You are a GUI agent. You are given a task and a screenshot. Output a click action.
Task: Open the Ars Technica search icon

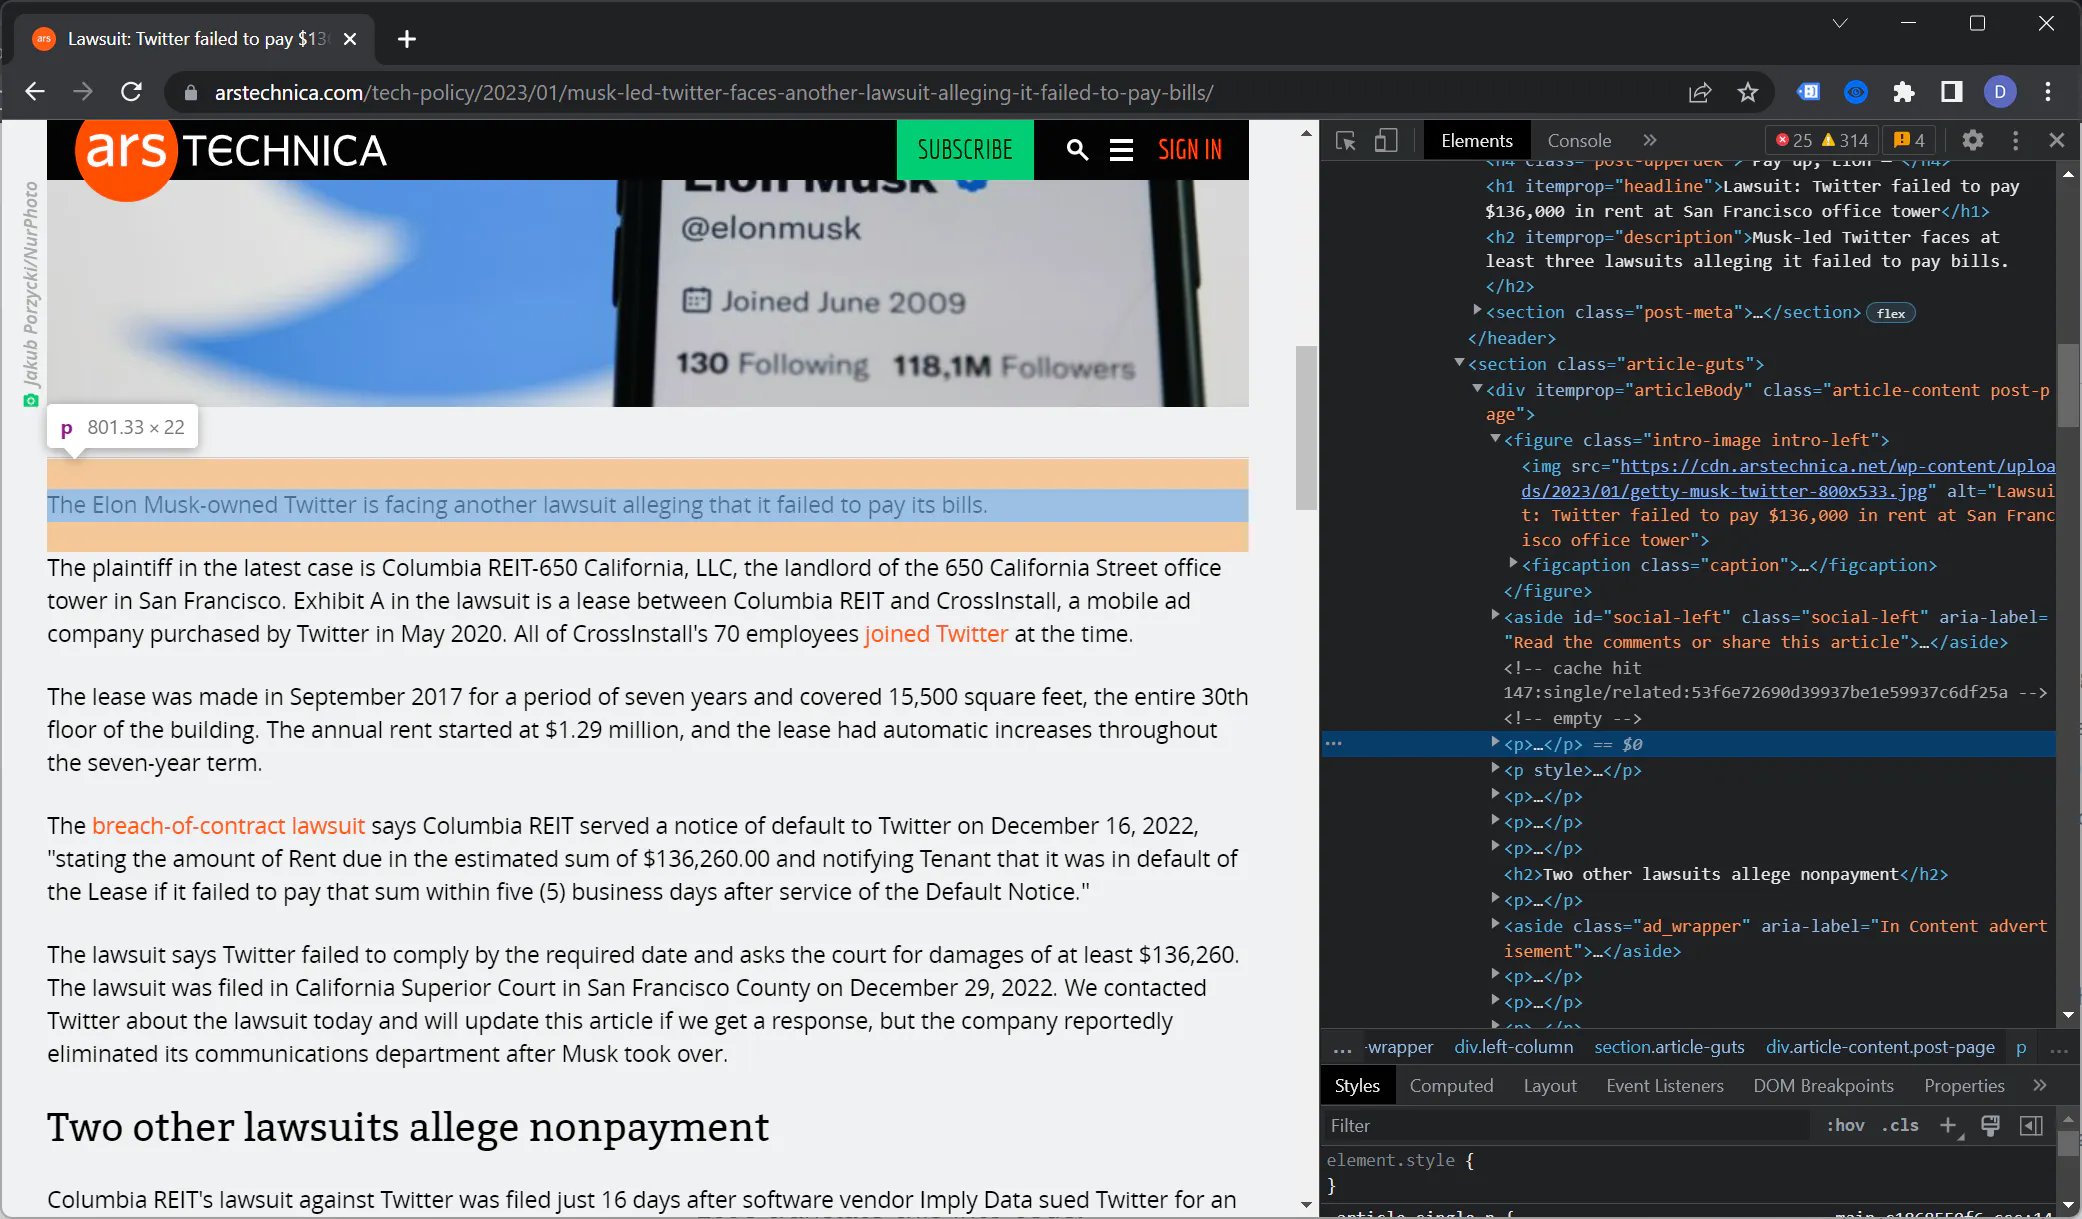(x=1077, y=149)
